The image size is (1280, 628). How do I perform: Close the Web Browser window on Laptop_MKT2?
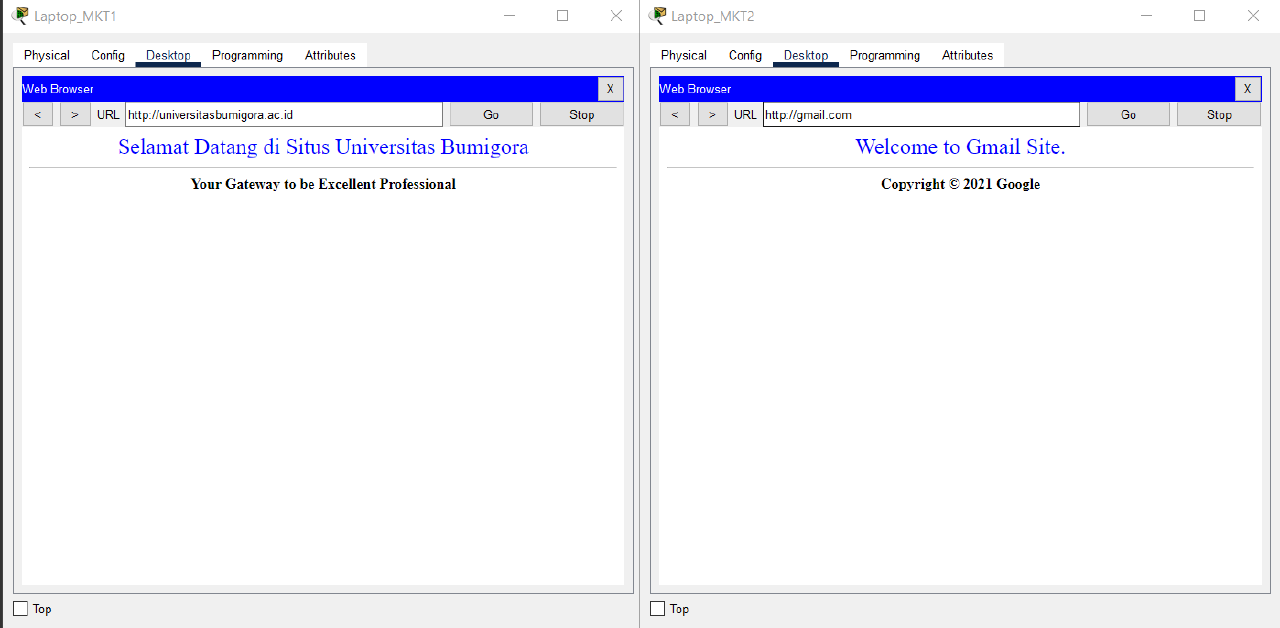point(1247,89)
